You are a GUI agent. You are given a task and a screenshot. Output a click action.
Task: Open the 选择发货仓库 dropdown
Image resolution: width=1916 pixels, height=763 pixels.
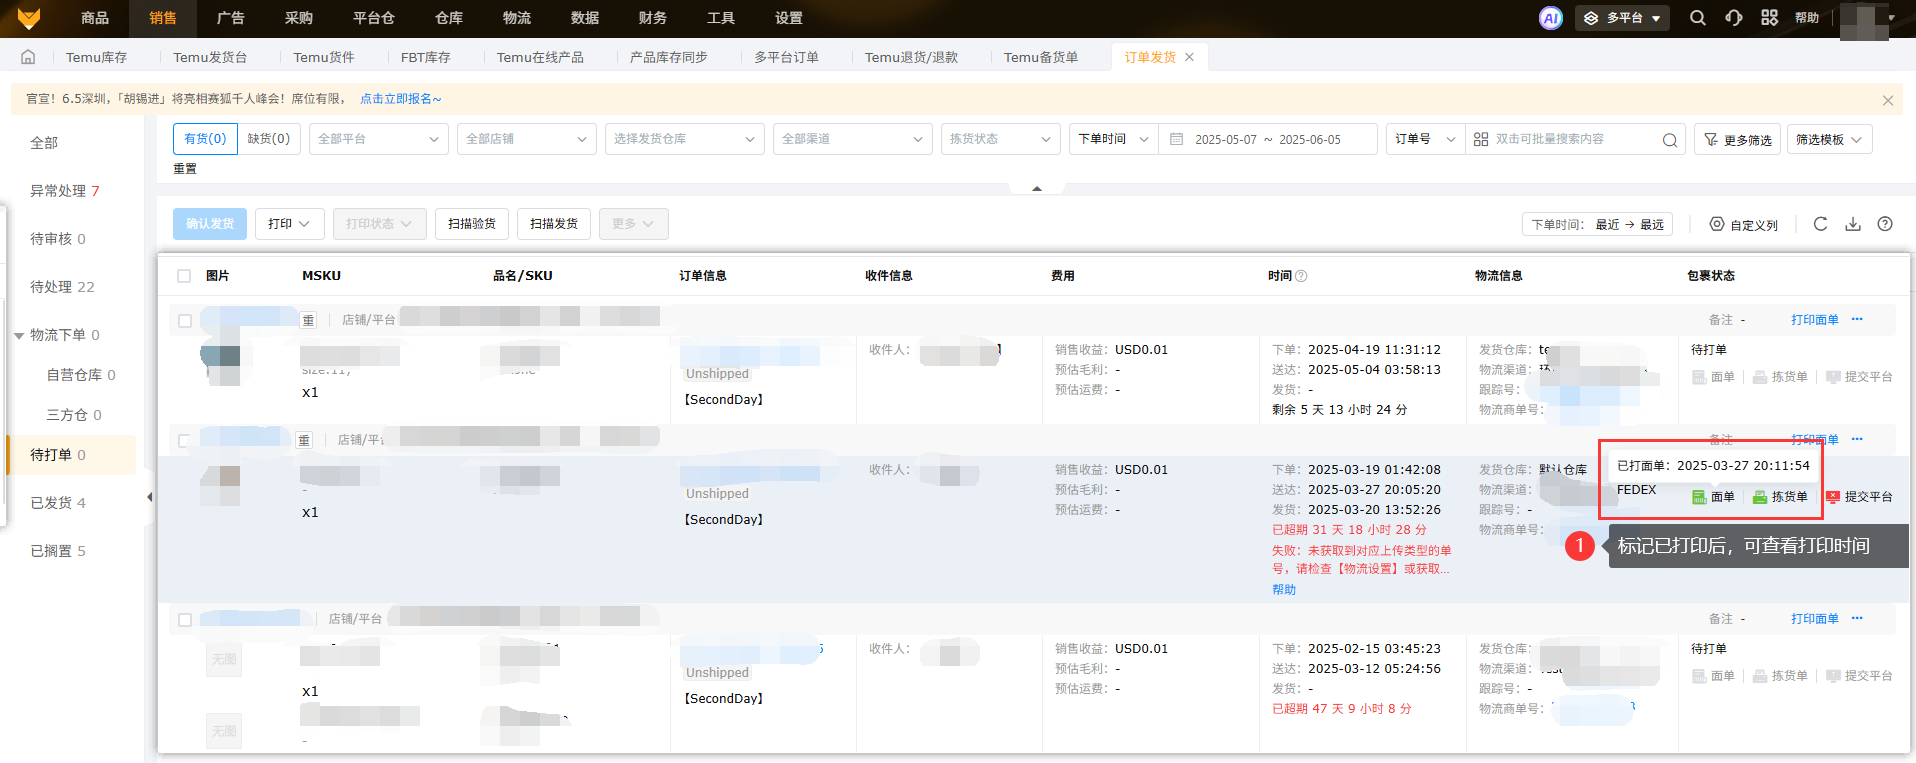click(x=684, y=139)
